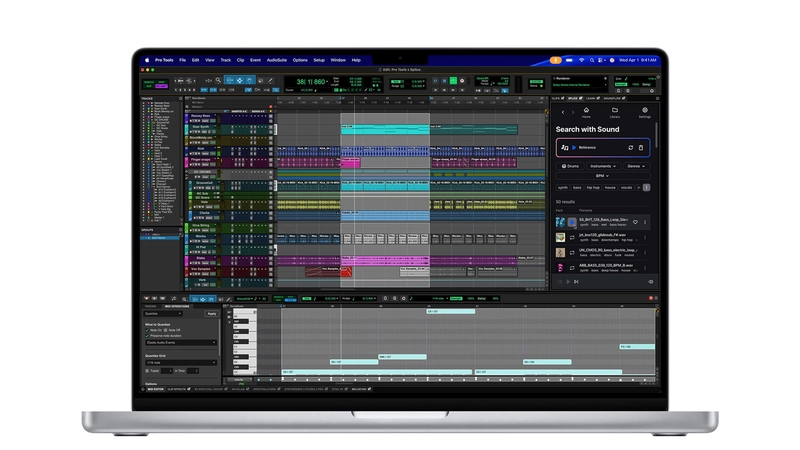Screen dimensions: 800x450
Task: Select the synth tag filter
Action: click(x=563, y=187)
